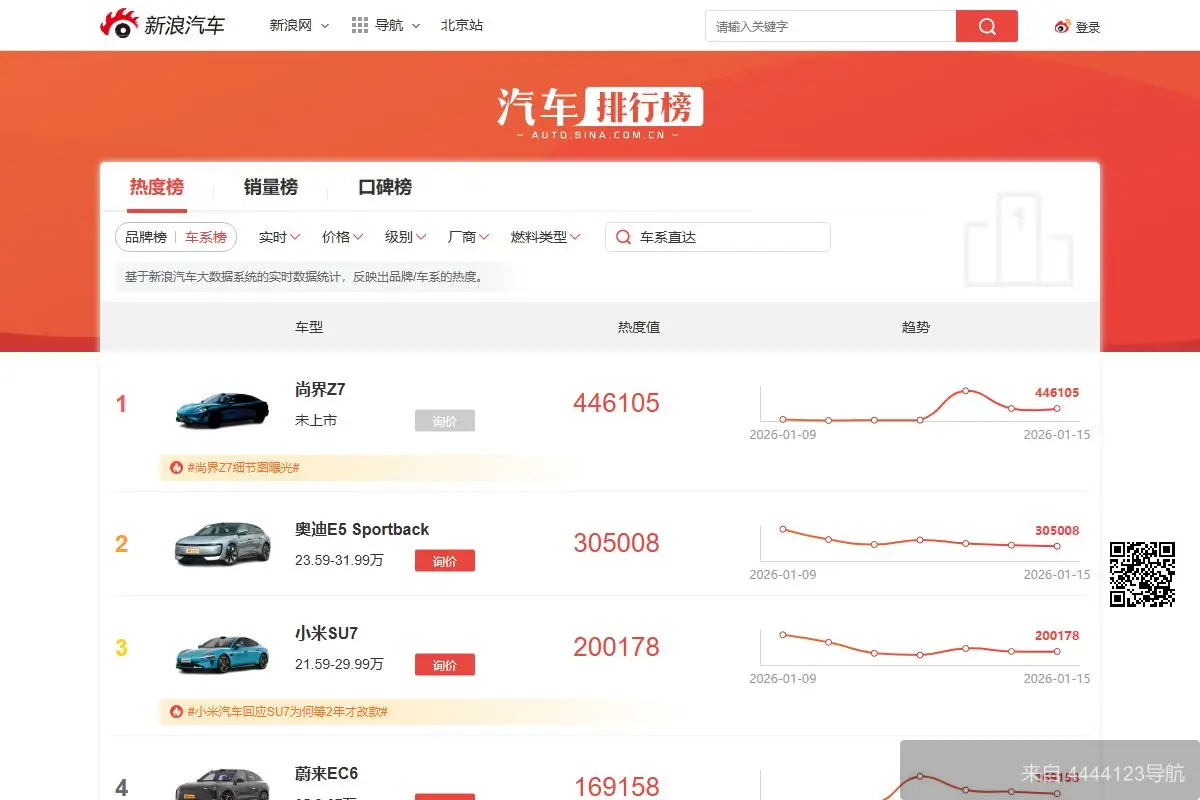1200x800 pixels.
Task: Click the Sina Auto logo
Action: pos(165,26)
